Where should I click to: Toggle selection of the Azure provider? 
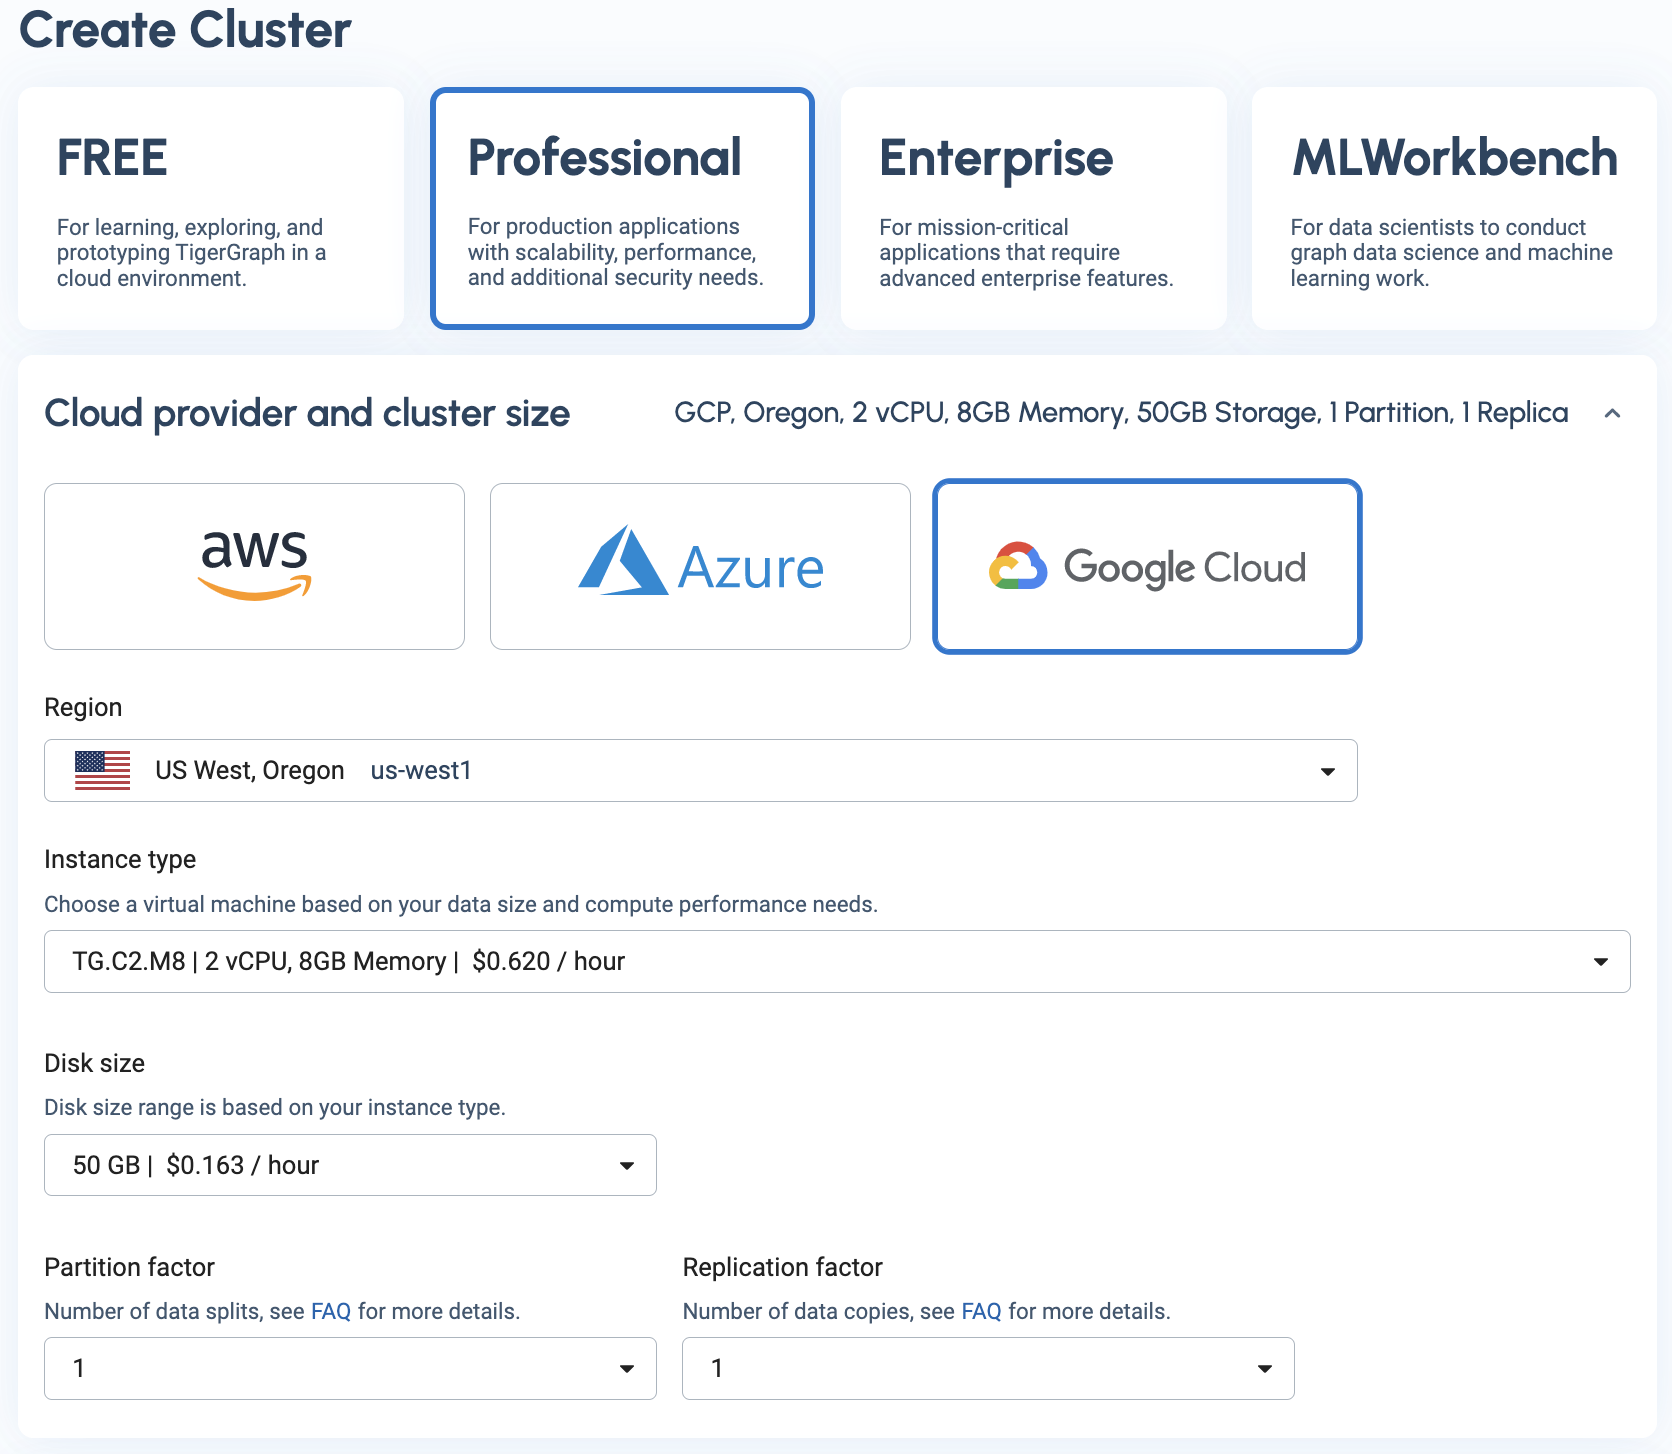click(699, 566)
